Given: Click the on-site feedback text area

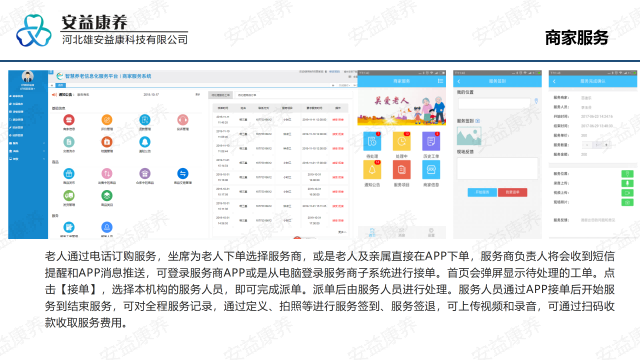Looking at the screenshot, I should (x=497, y=168).
